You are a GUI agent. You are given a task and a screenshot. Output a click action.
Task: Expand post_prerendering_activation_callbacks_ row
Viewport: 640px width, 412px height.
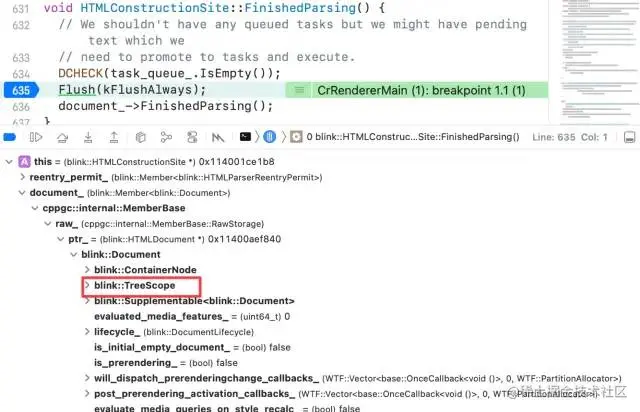[87, 394]
